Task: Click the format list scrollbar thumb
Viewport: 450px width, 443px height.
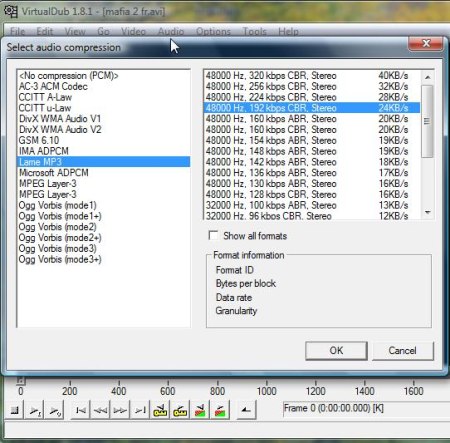Action: pos(427,121)
